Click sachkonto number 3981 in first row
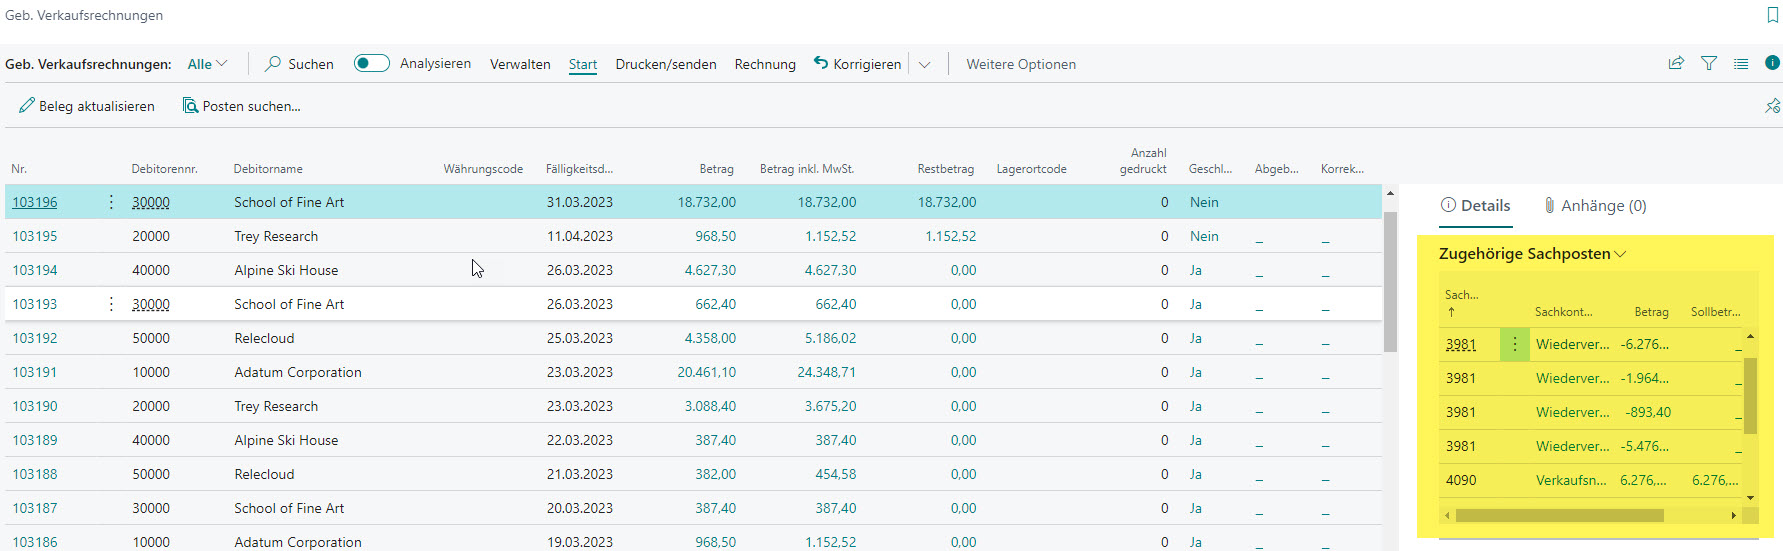 pyautogui.click(x=1461, y=344)
